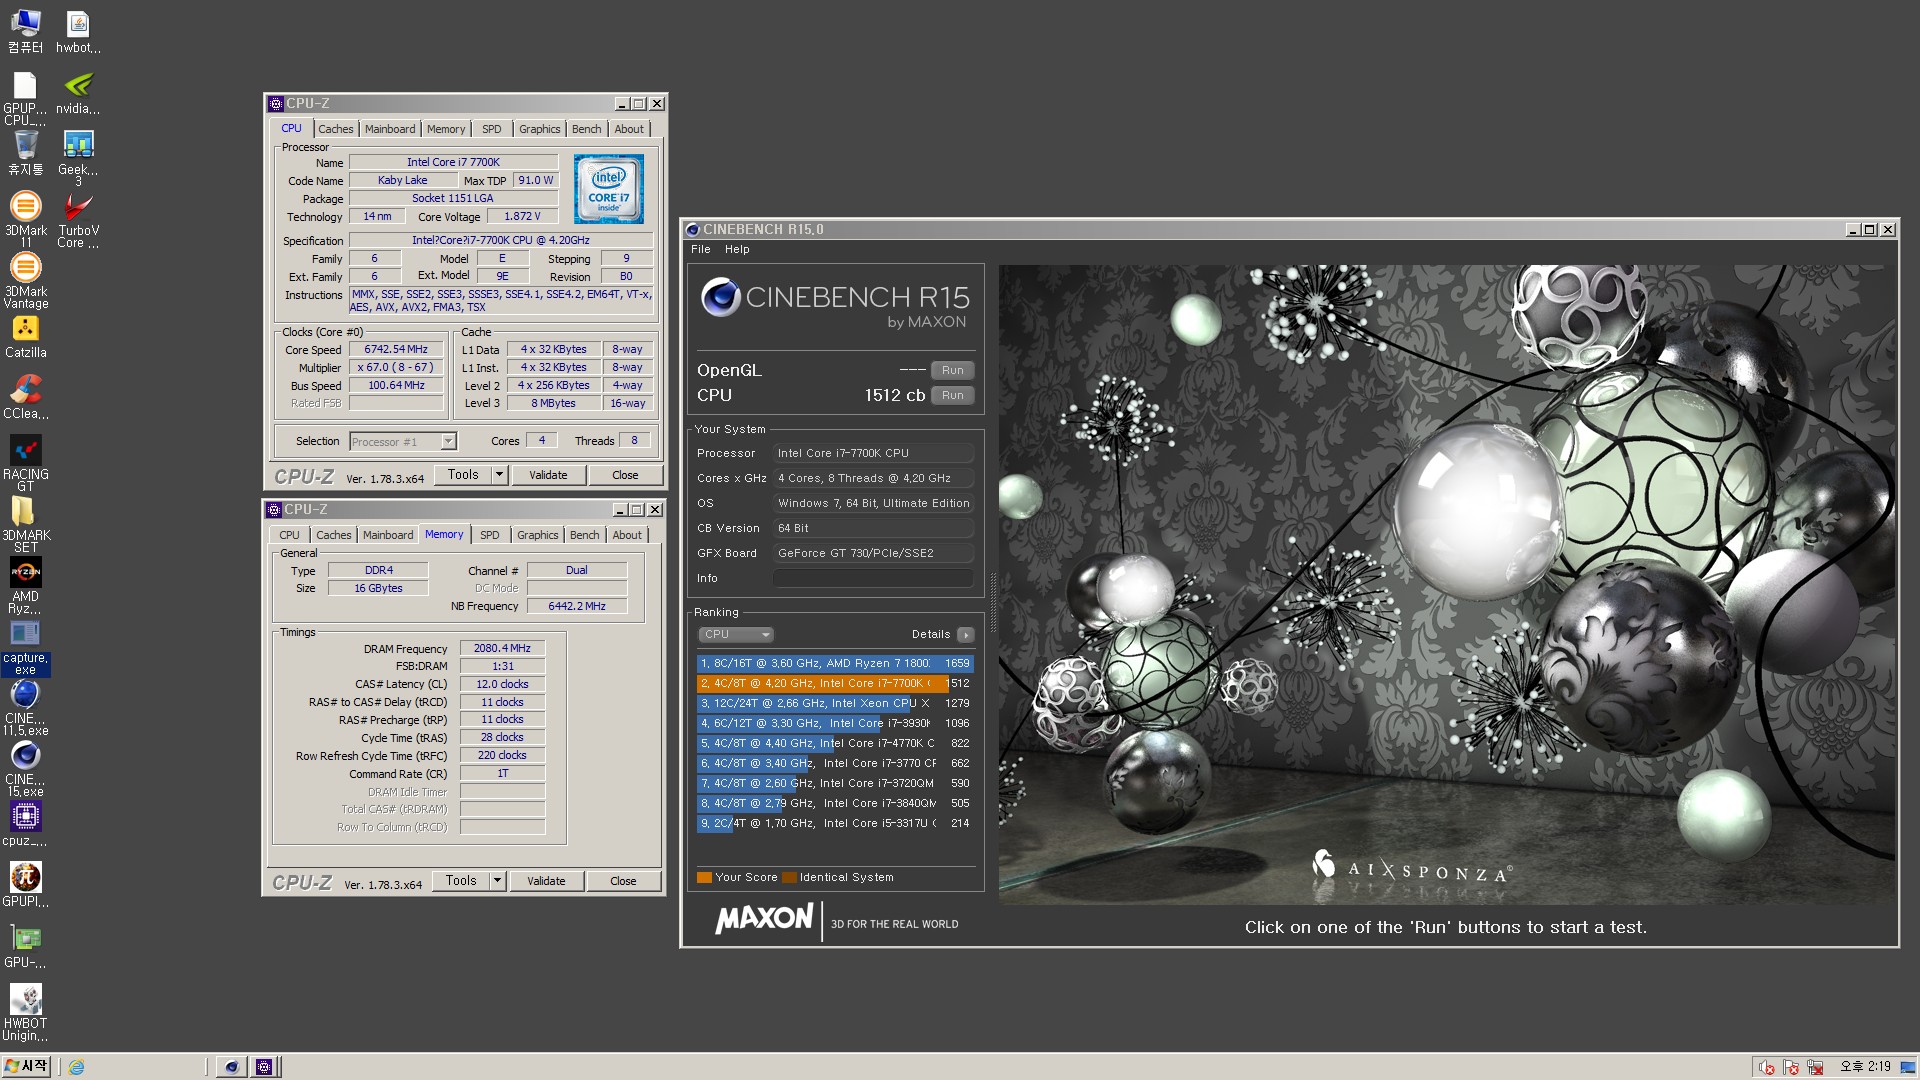Screen dimensions: 1920x1080
Task: Launch CINE 11.5.exe desktop icon
Action: pos(25,707)
